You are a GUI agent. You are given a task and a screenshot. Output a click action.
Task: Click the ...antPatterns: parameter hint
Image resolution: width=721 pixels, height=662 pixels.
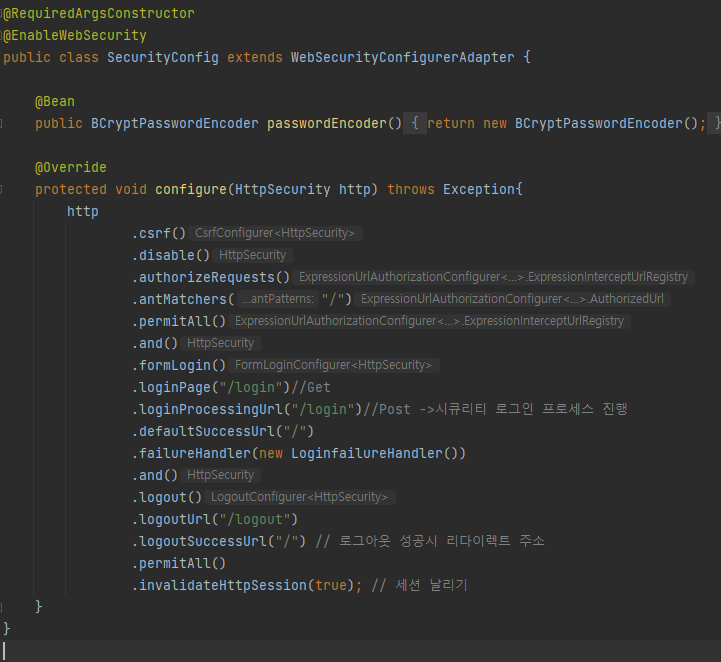click(x=278, y=299)
